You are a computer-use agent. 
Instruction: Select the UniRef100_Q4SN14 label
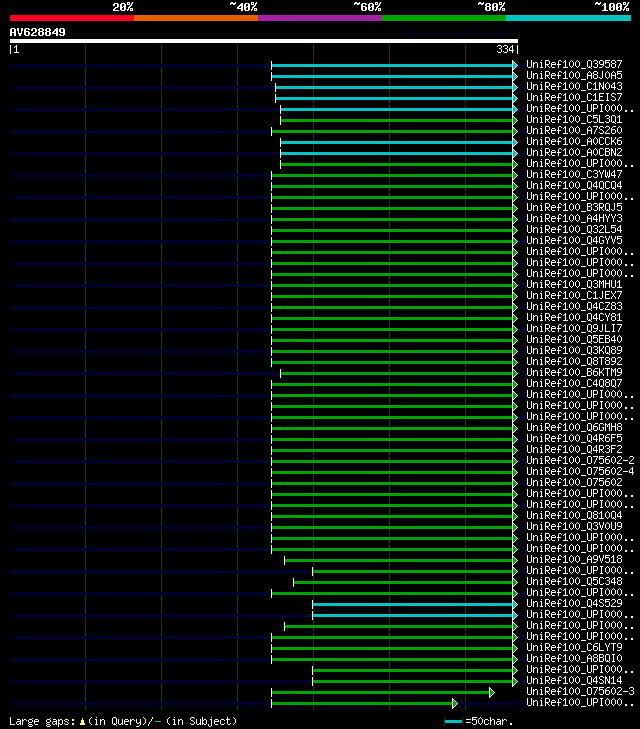point(574,681)
